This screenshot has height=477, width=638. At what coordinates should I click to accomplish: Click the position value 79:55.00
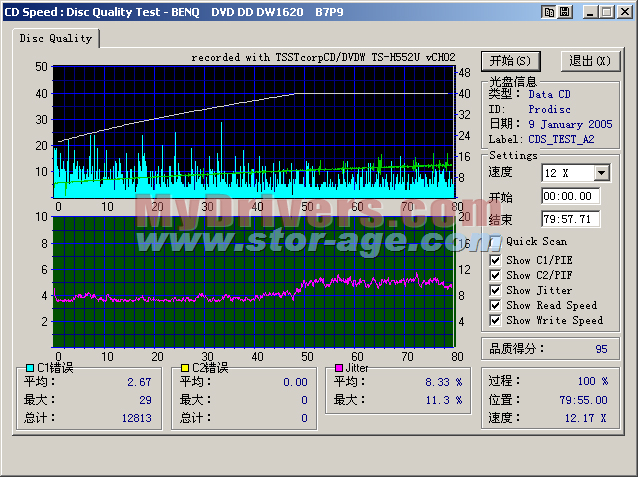(583, 400)
